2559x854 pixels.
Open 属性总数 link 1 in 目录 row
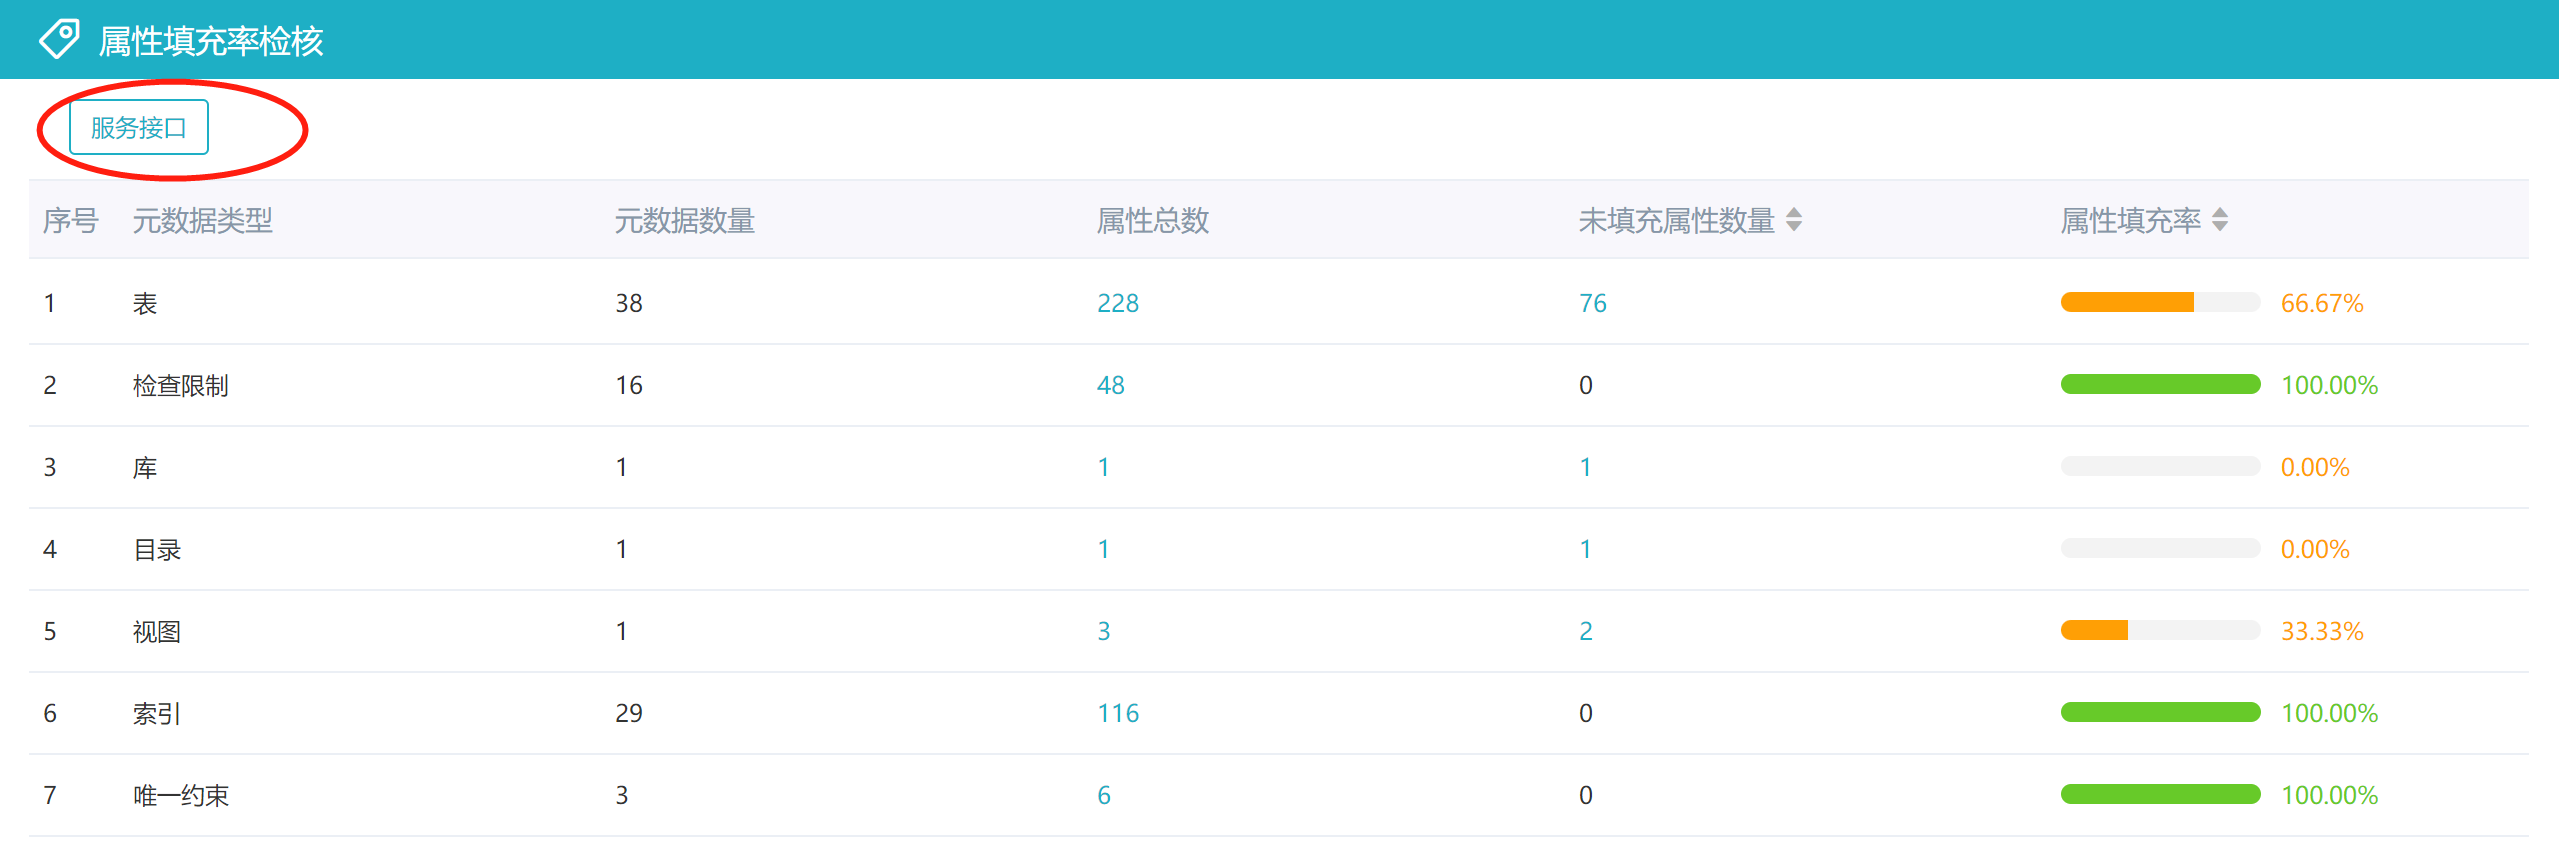coord(1103,549)
